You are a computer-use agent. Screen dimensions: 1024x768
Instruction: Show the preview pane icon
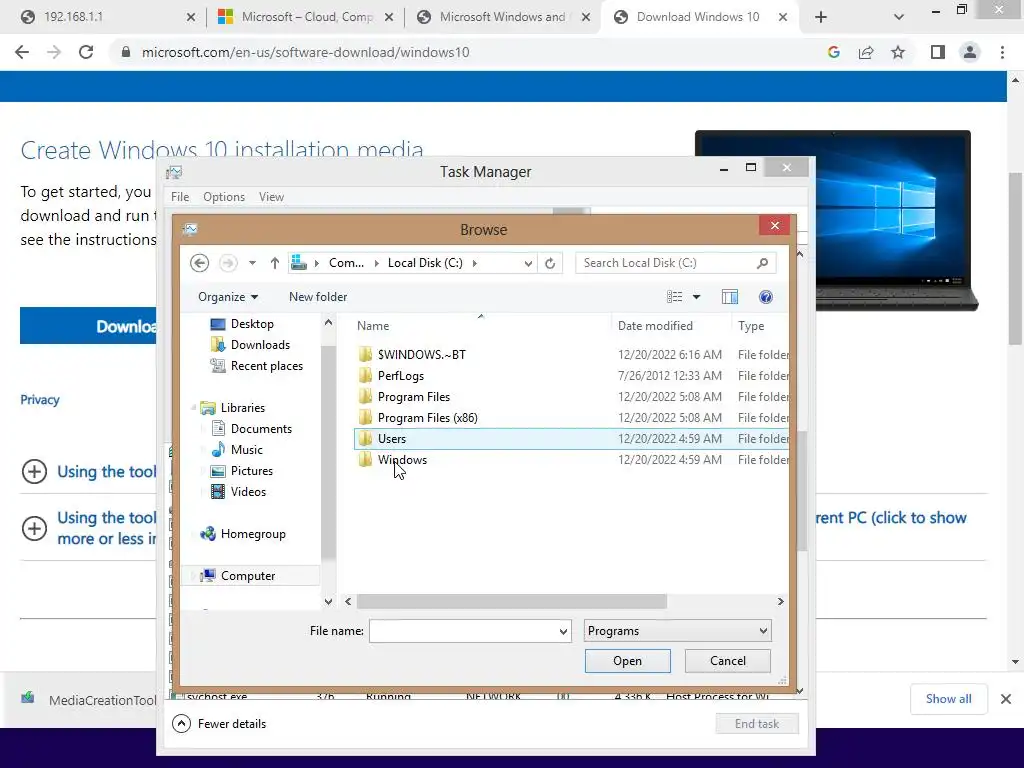point(729,297)
